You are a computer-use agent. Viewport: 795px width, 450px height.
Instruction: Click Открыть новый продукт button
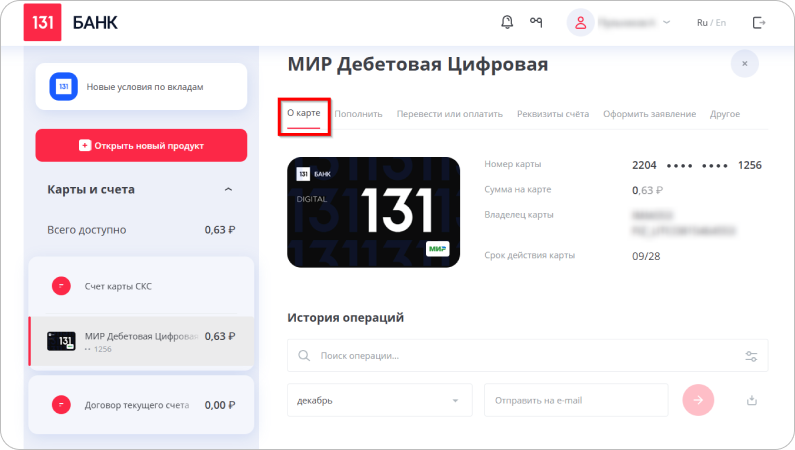(141, 145)
